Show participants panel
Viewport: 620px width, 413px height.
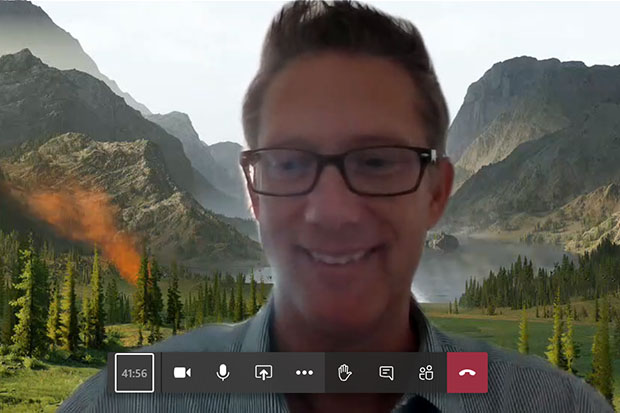[426, 373]
